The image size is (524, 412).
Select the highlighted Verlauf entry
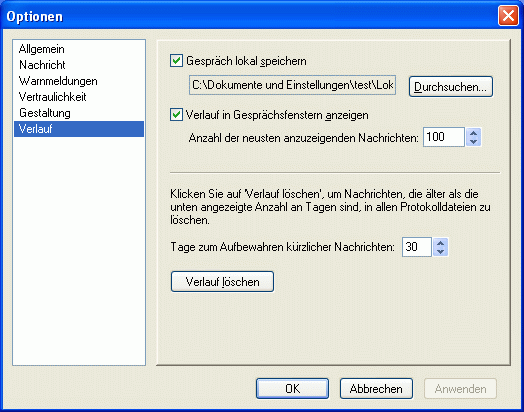pos(79,129)
